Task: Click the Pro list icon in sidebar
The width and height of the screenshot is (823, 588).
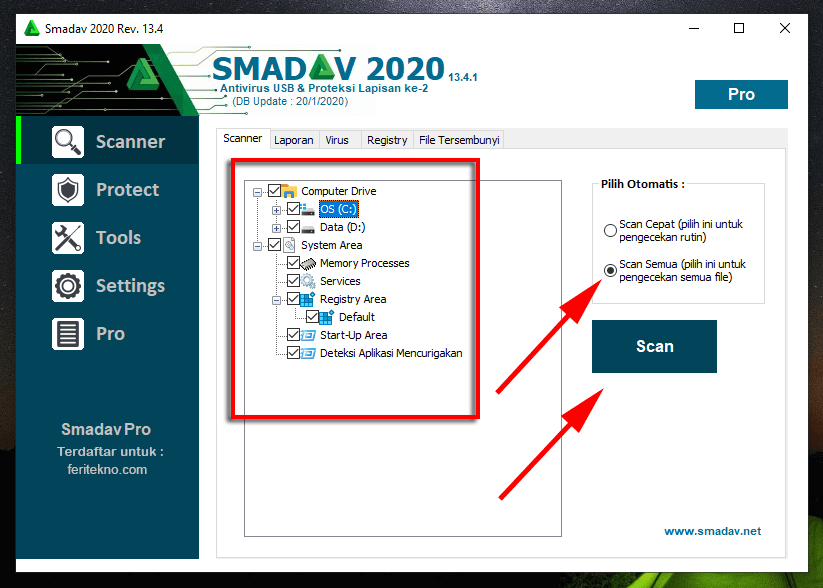Action: point(68,334)
